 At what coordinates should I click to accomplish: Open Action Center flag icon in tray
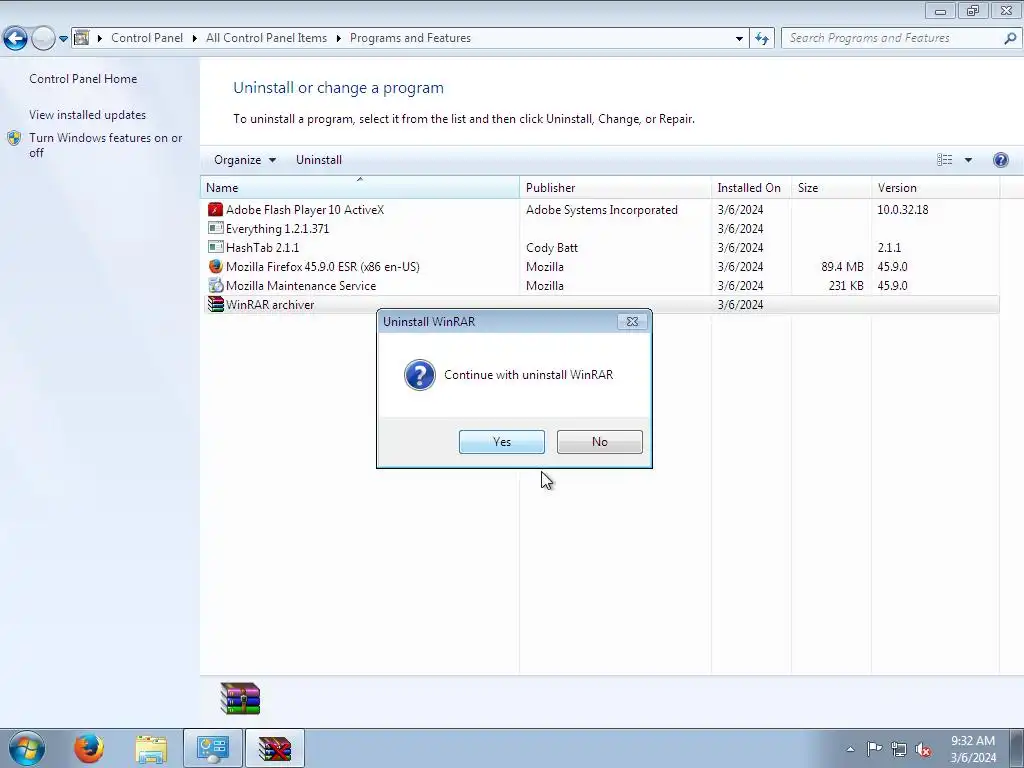pos(874,748)
